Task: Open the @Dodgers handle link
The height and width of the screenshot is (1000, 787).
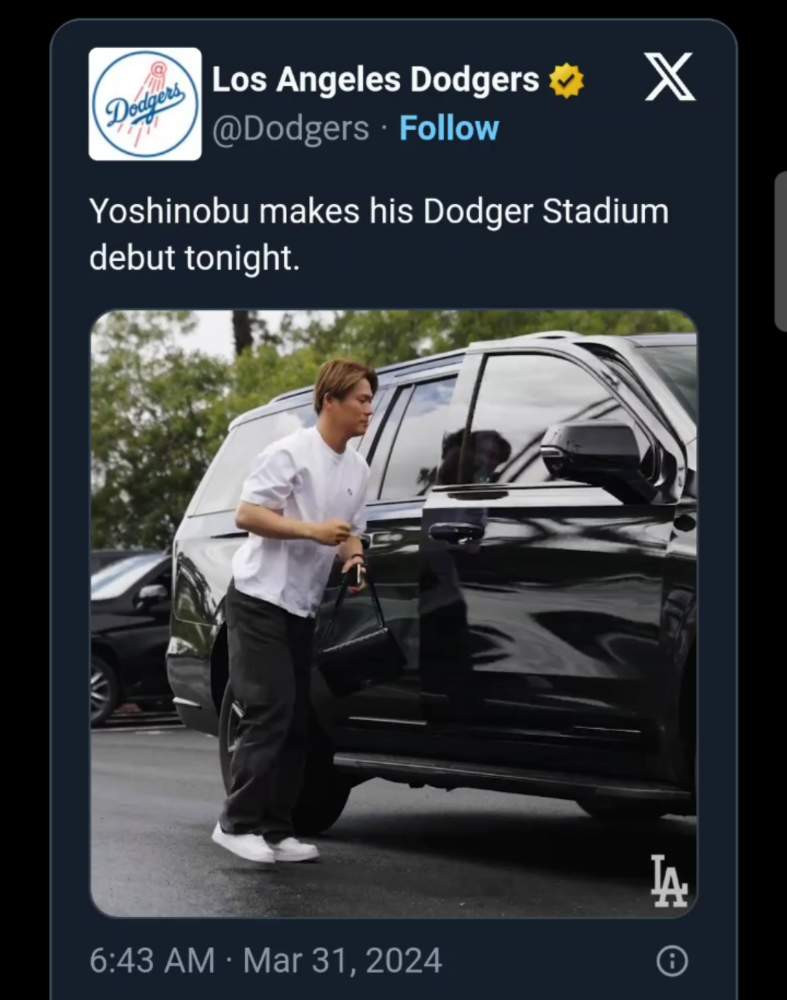Action: [290, 128]
